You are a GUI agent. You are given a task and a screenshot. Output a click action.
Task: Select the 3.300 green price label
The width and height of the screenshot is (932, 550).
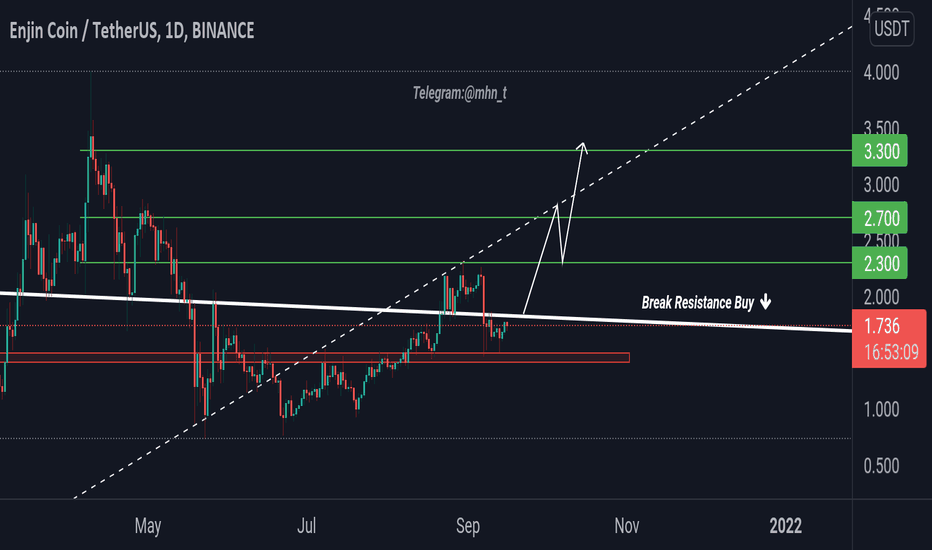coord(880,151)
